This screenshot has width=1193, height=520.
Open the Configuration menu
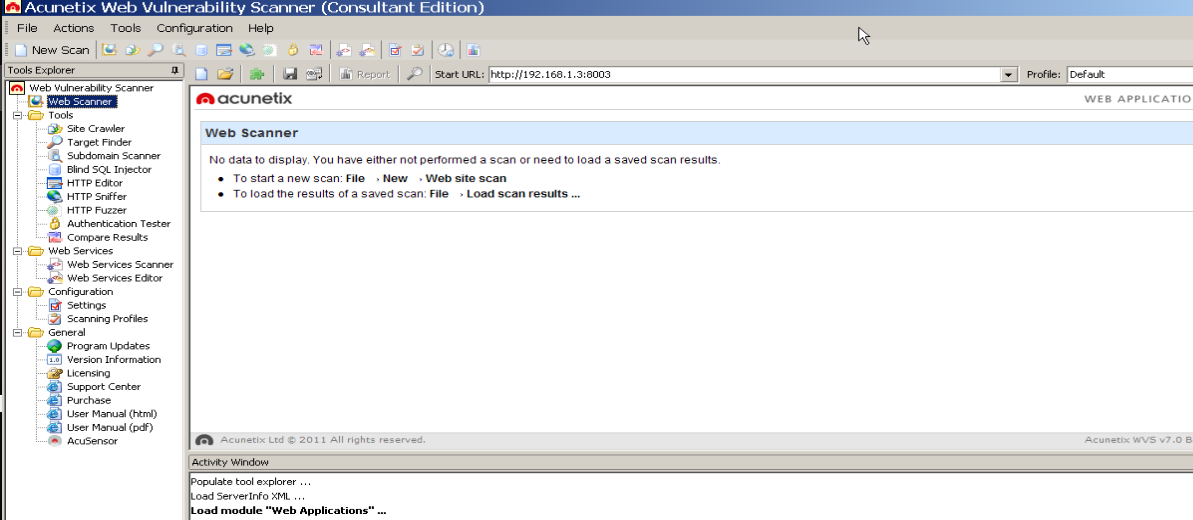tap(195, 28)
